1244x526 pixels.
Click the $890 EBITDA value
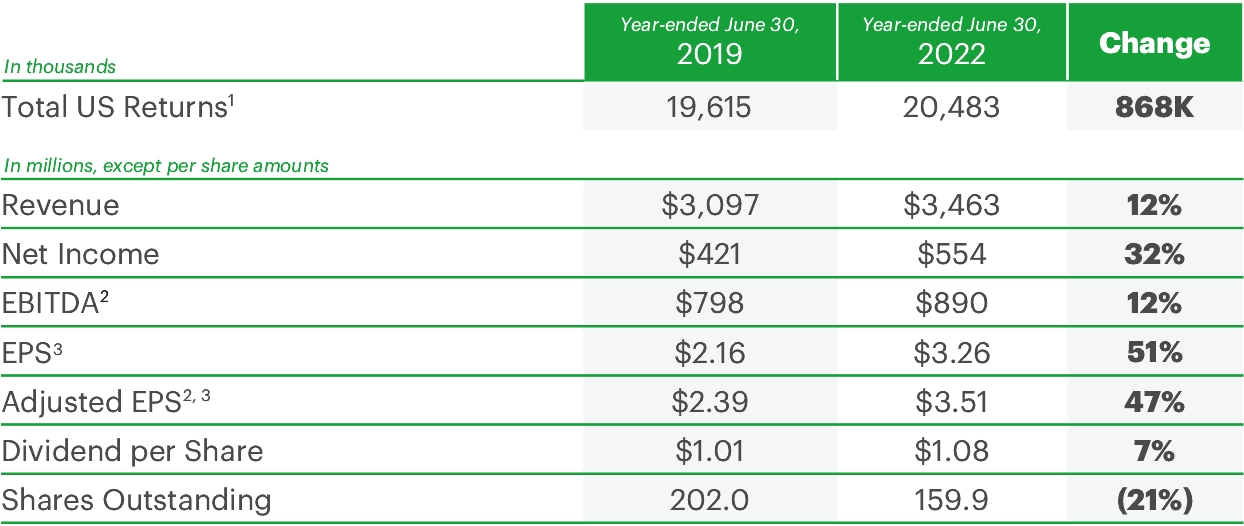[952, 303]
